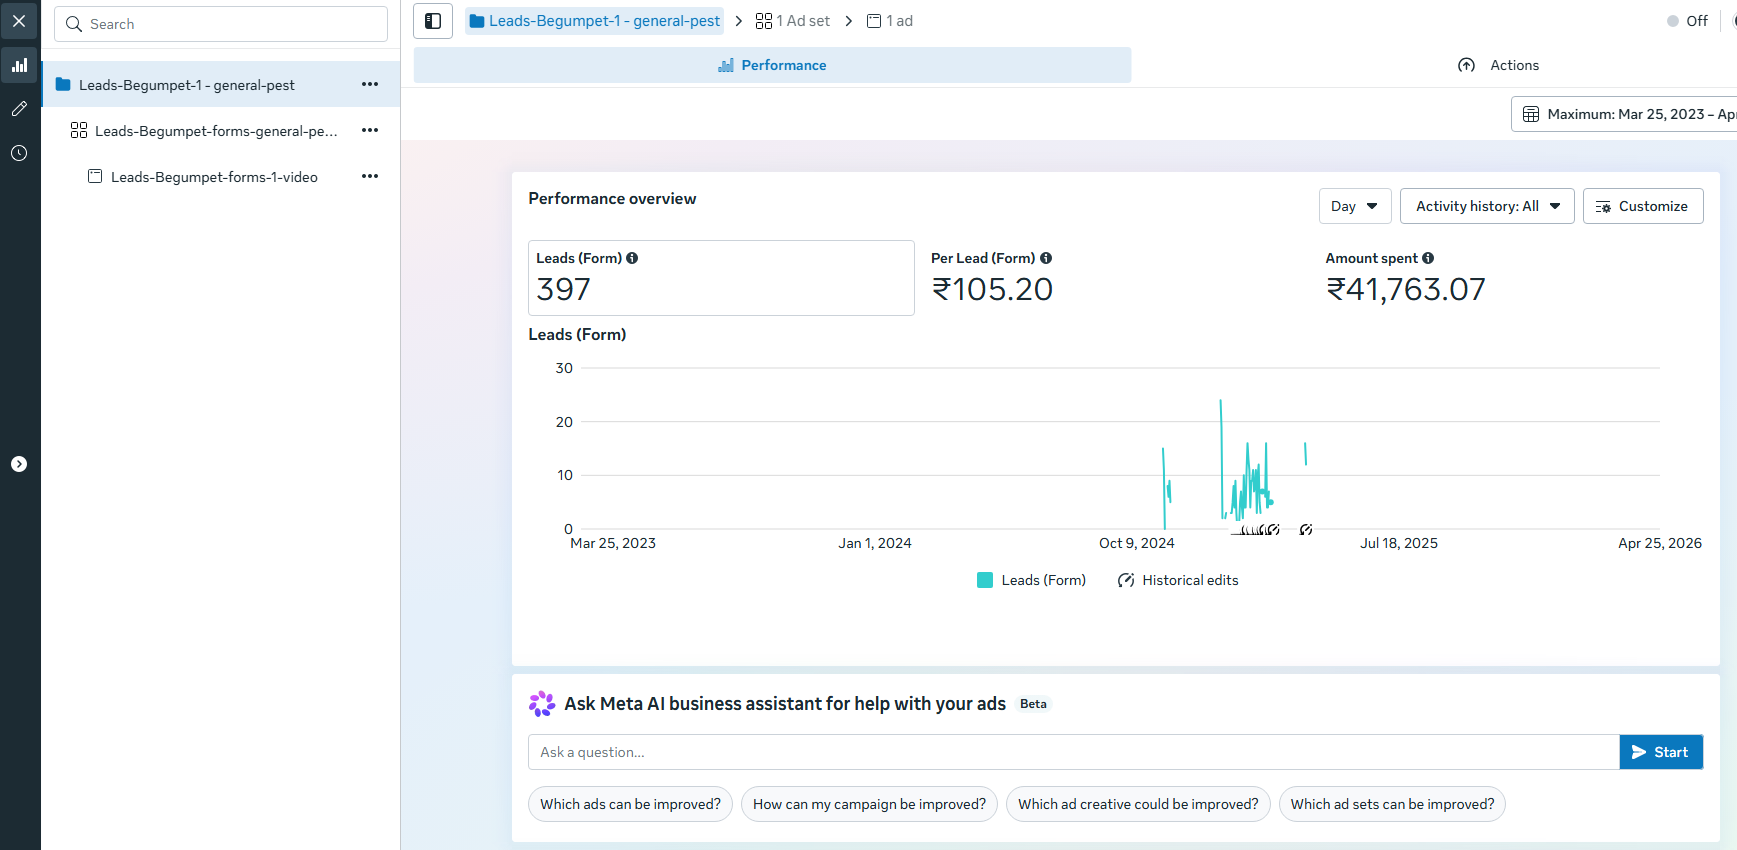
Task: Open Activity history: All dropdown
Action: pos(1486,206)
